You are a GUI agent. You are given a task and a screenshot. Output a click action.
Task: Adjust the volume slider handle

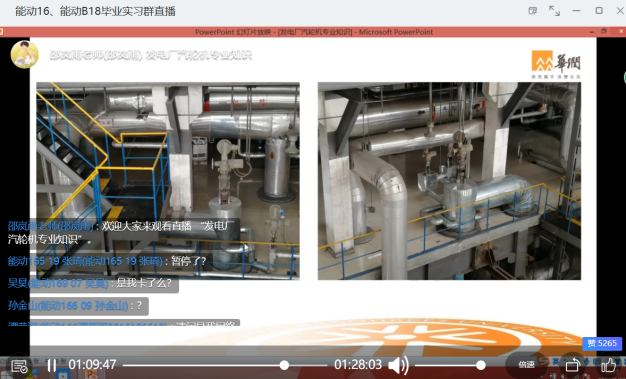click(481, 365)
